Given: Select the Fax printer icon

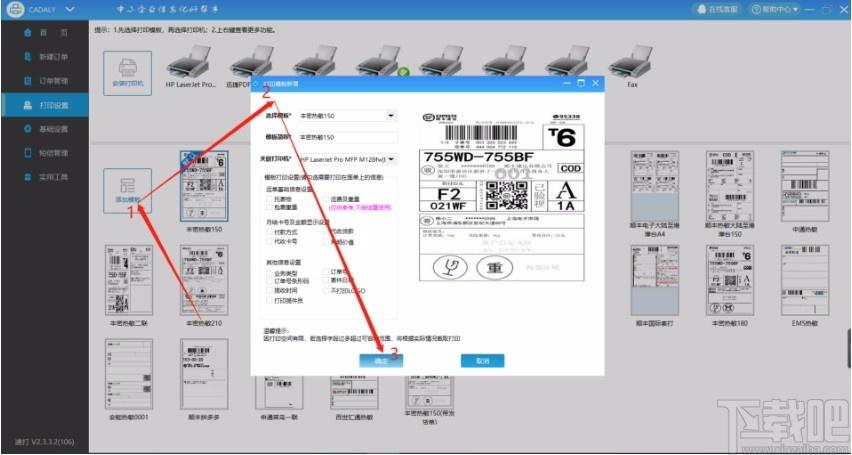Looking at the screenshot, I should point(631,63).
